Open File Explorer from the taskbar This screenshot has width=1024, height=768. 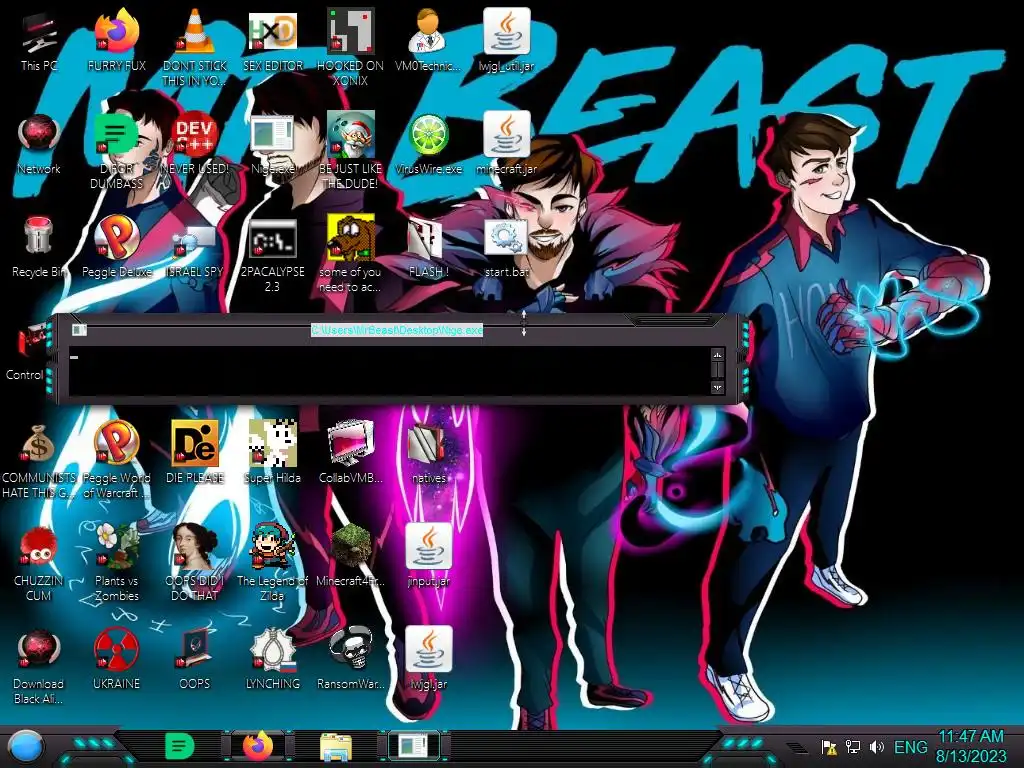coord(336,746)
